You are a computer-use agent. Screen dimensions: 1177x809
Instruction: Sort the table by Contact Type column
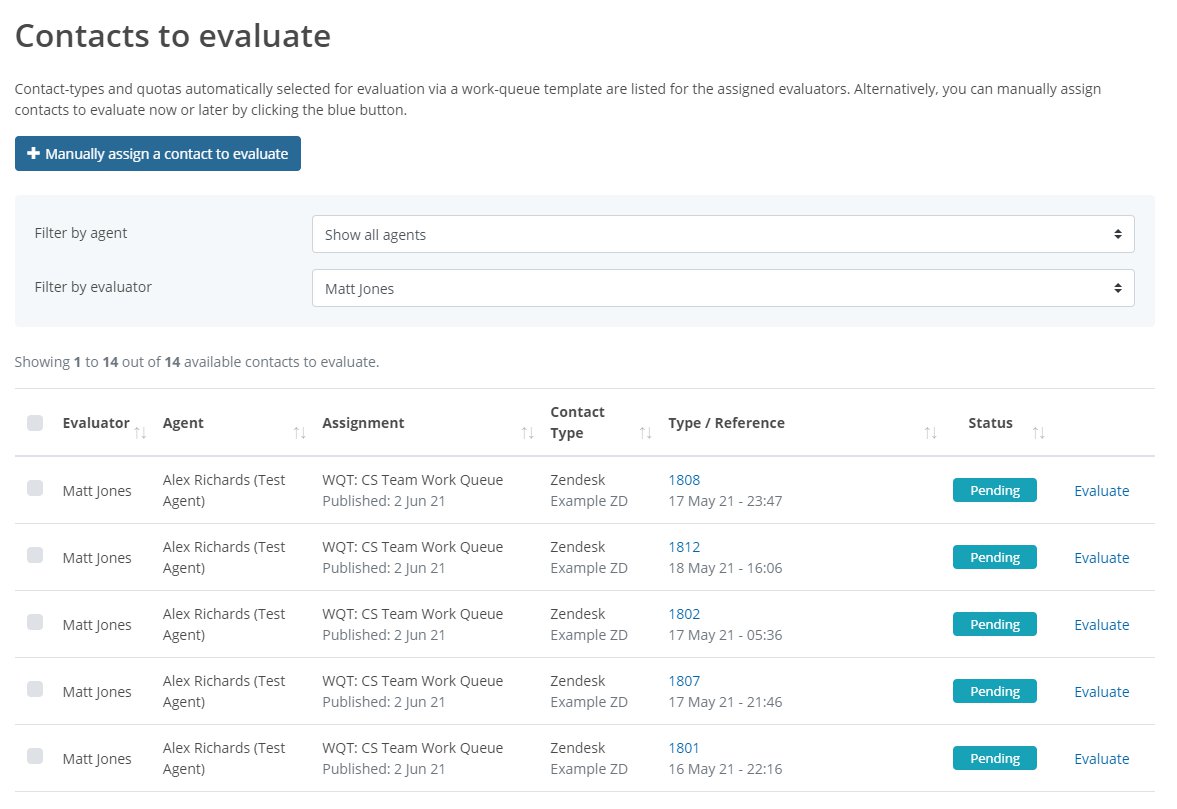[646, 430]
